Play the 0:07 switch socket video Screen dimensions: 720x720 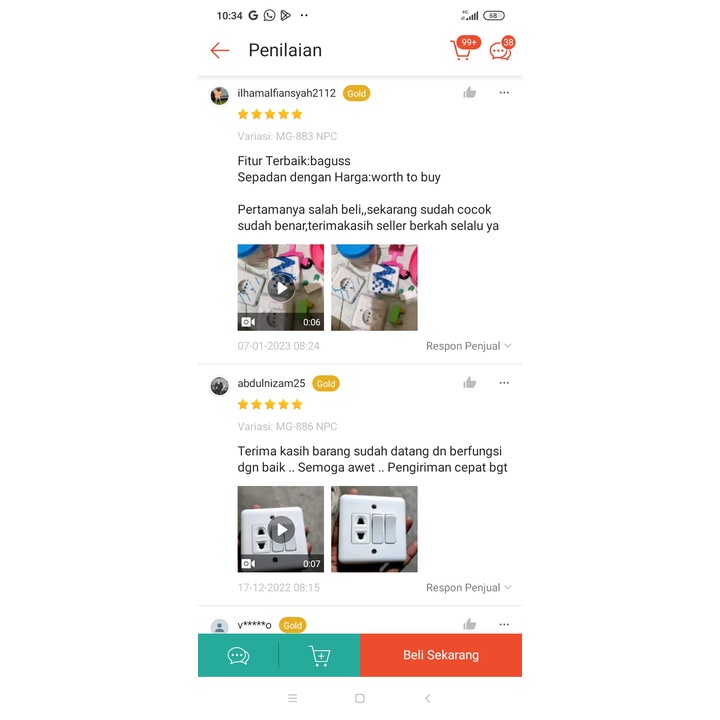point(281,529)
